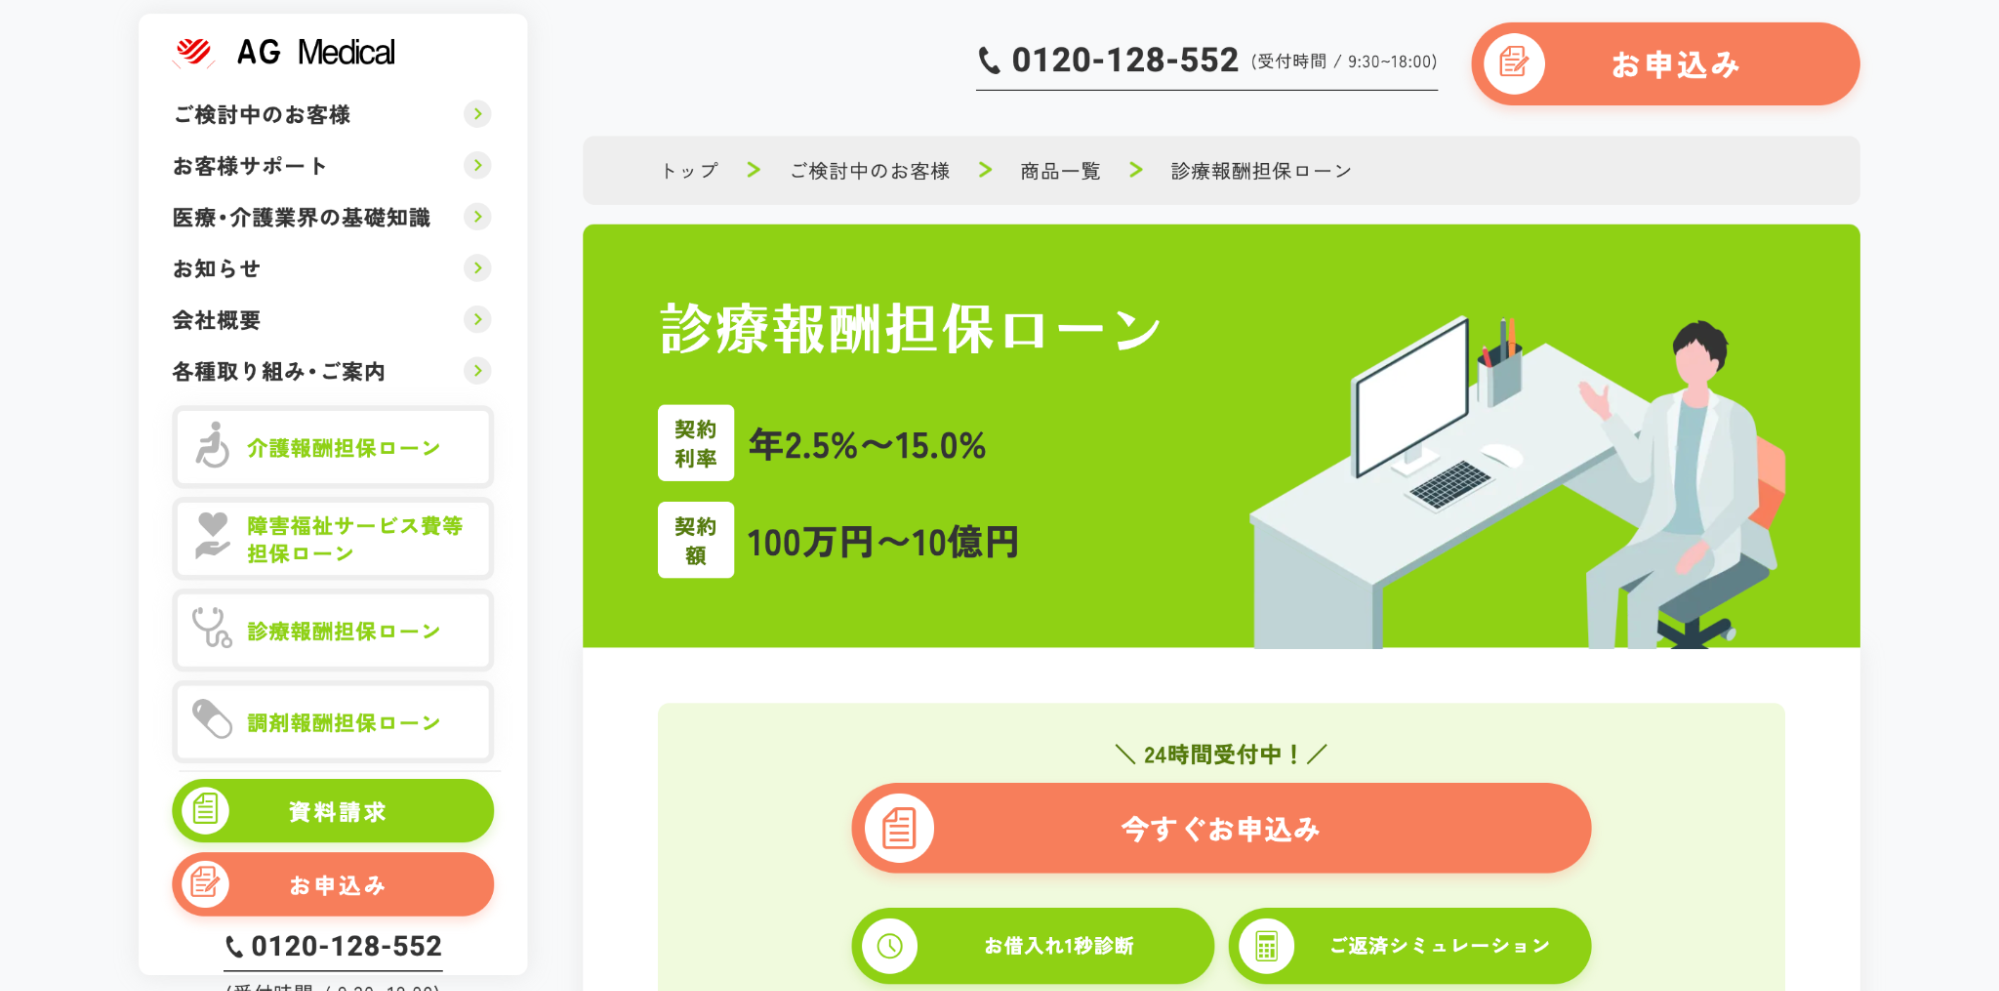Open the 各種取り組み・ご案内 menu item
The height and width of the screenshot is (991, 1999).
332,371
